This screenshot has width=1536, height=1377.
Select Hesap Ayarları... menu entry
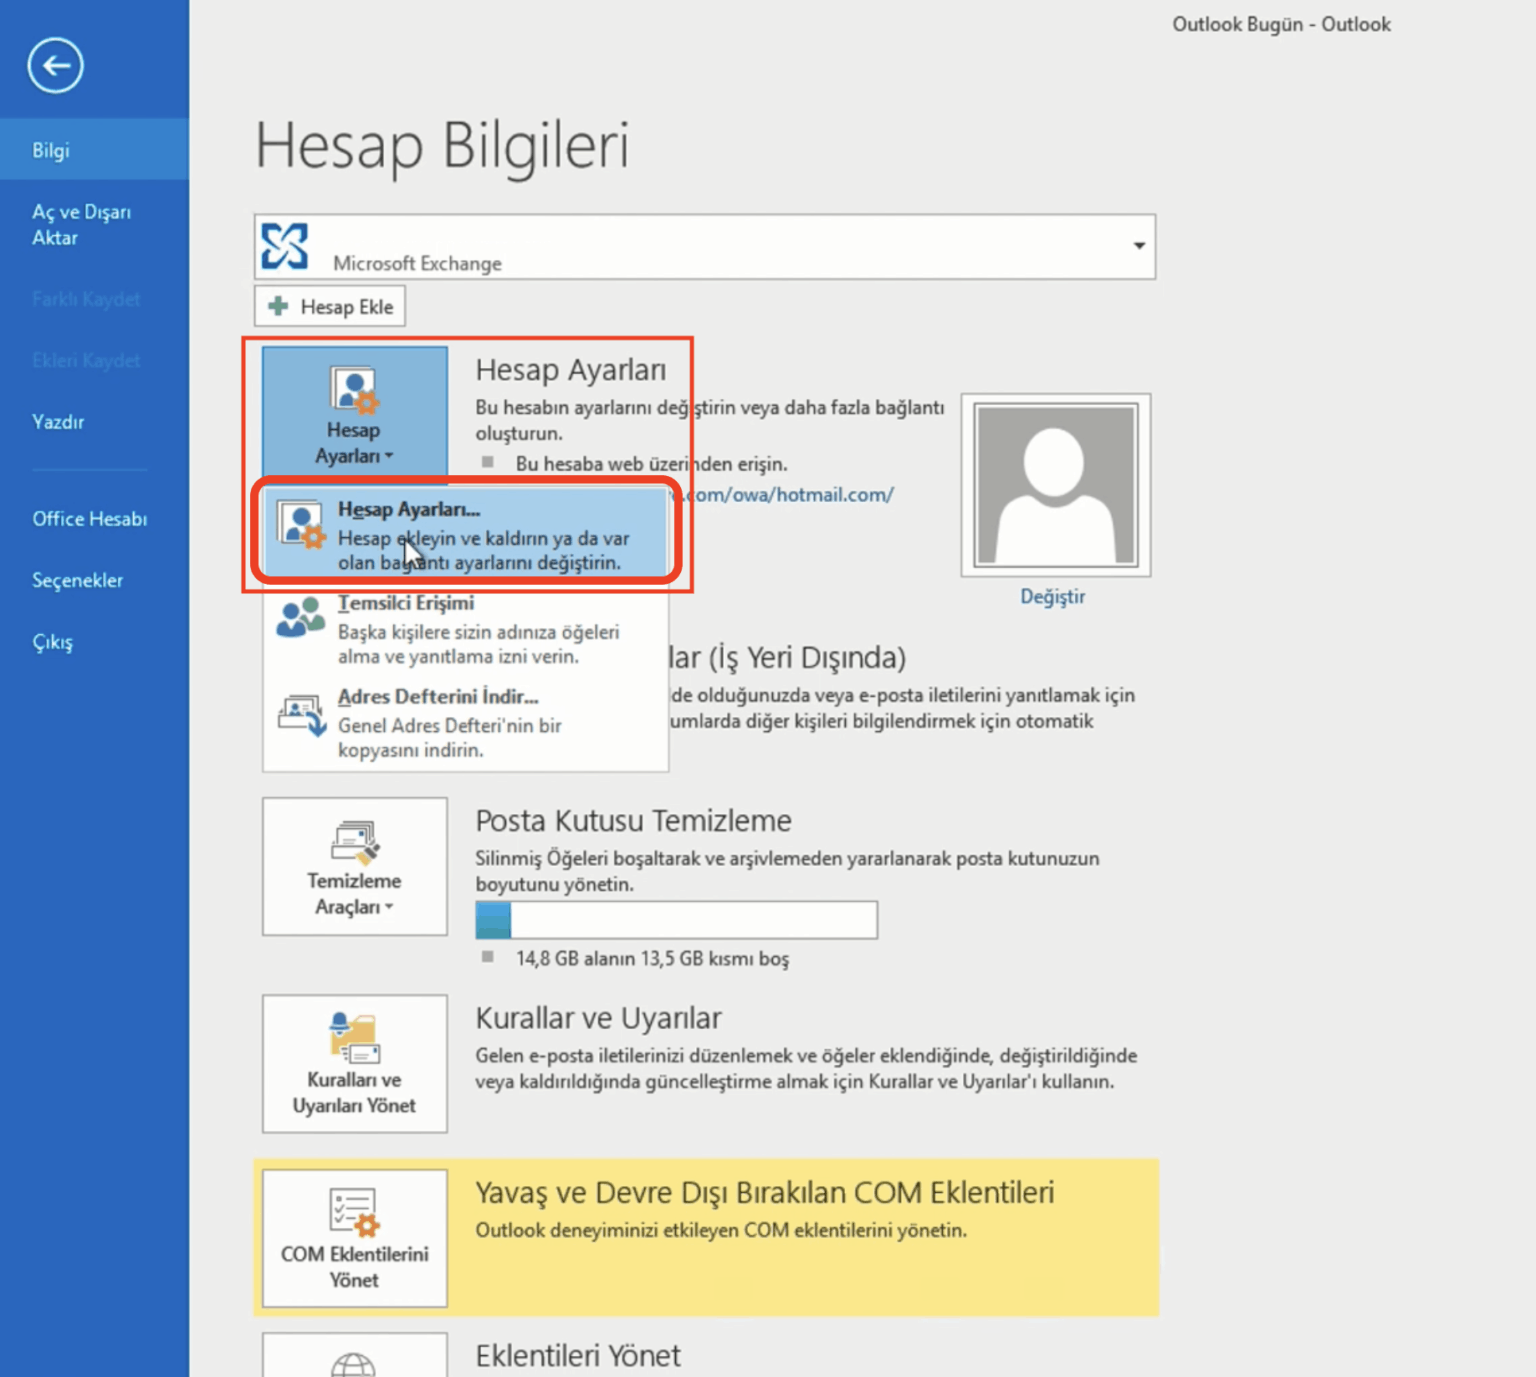click(466, 534)
